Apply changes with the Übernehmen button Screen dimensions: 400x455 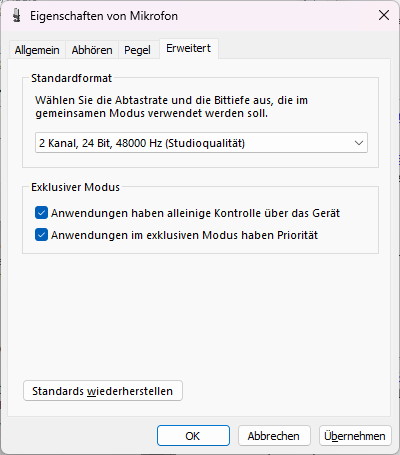[355, 436]
